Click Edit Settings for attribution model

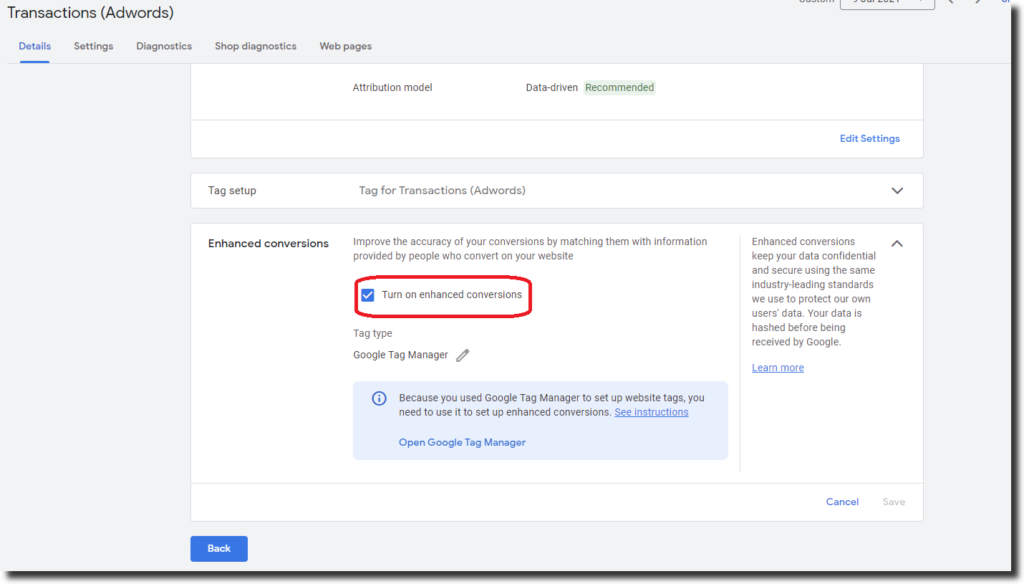click(869, 138)
